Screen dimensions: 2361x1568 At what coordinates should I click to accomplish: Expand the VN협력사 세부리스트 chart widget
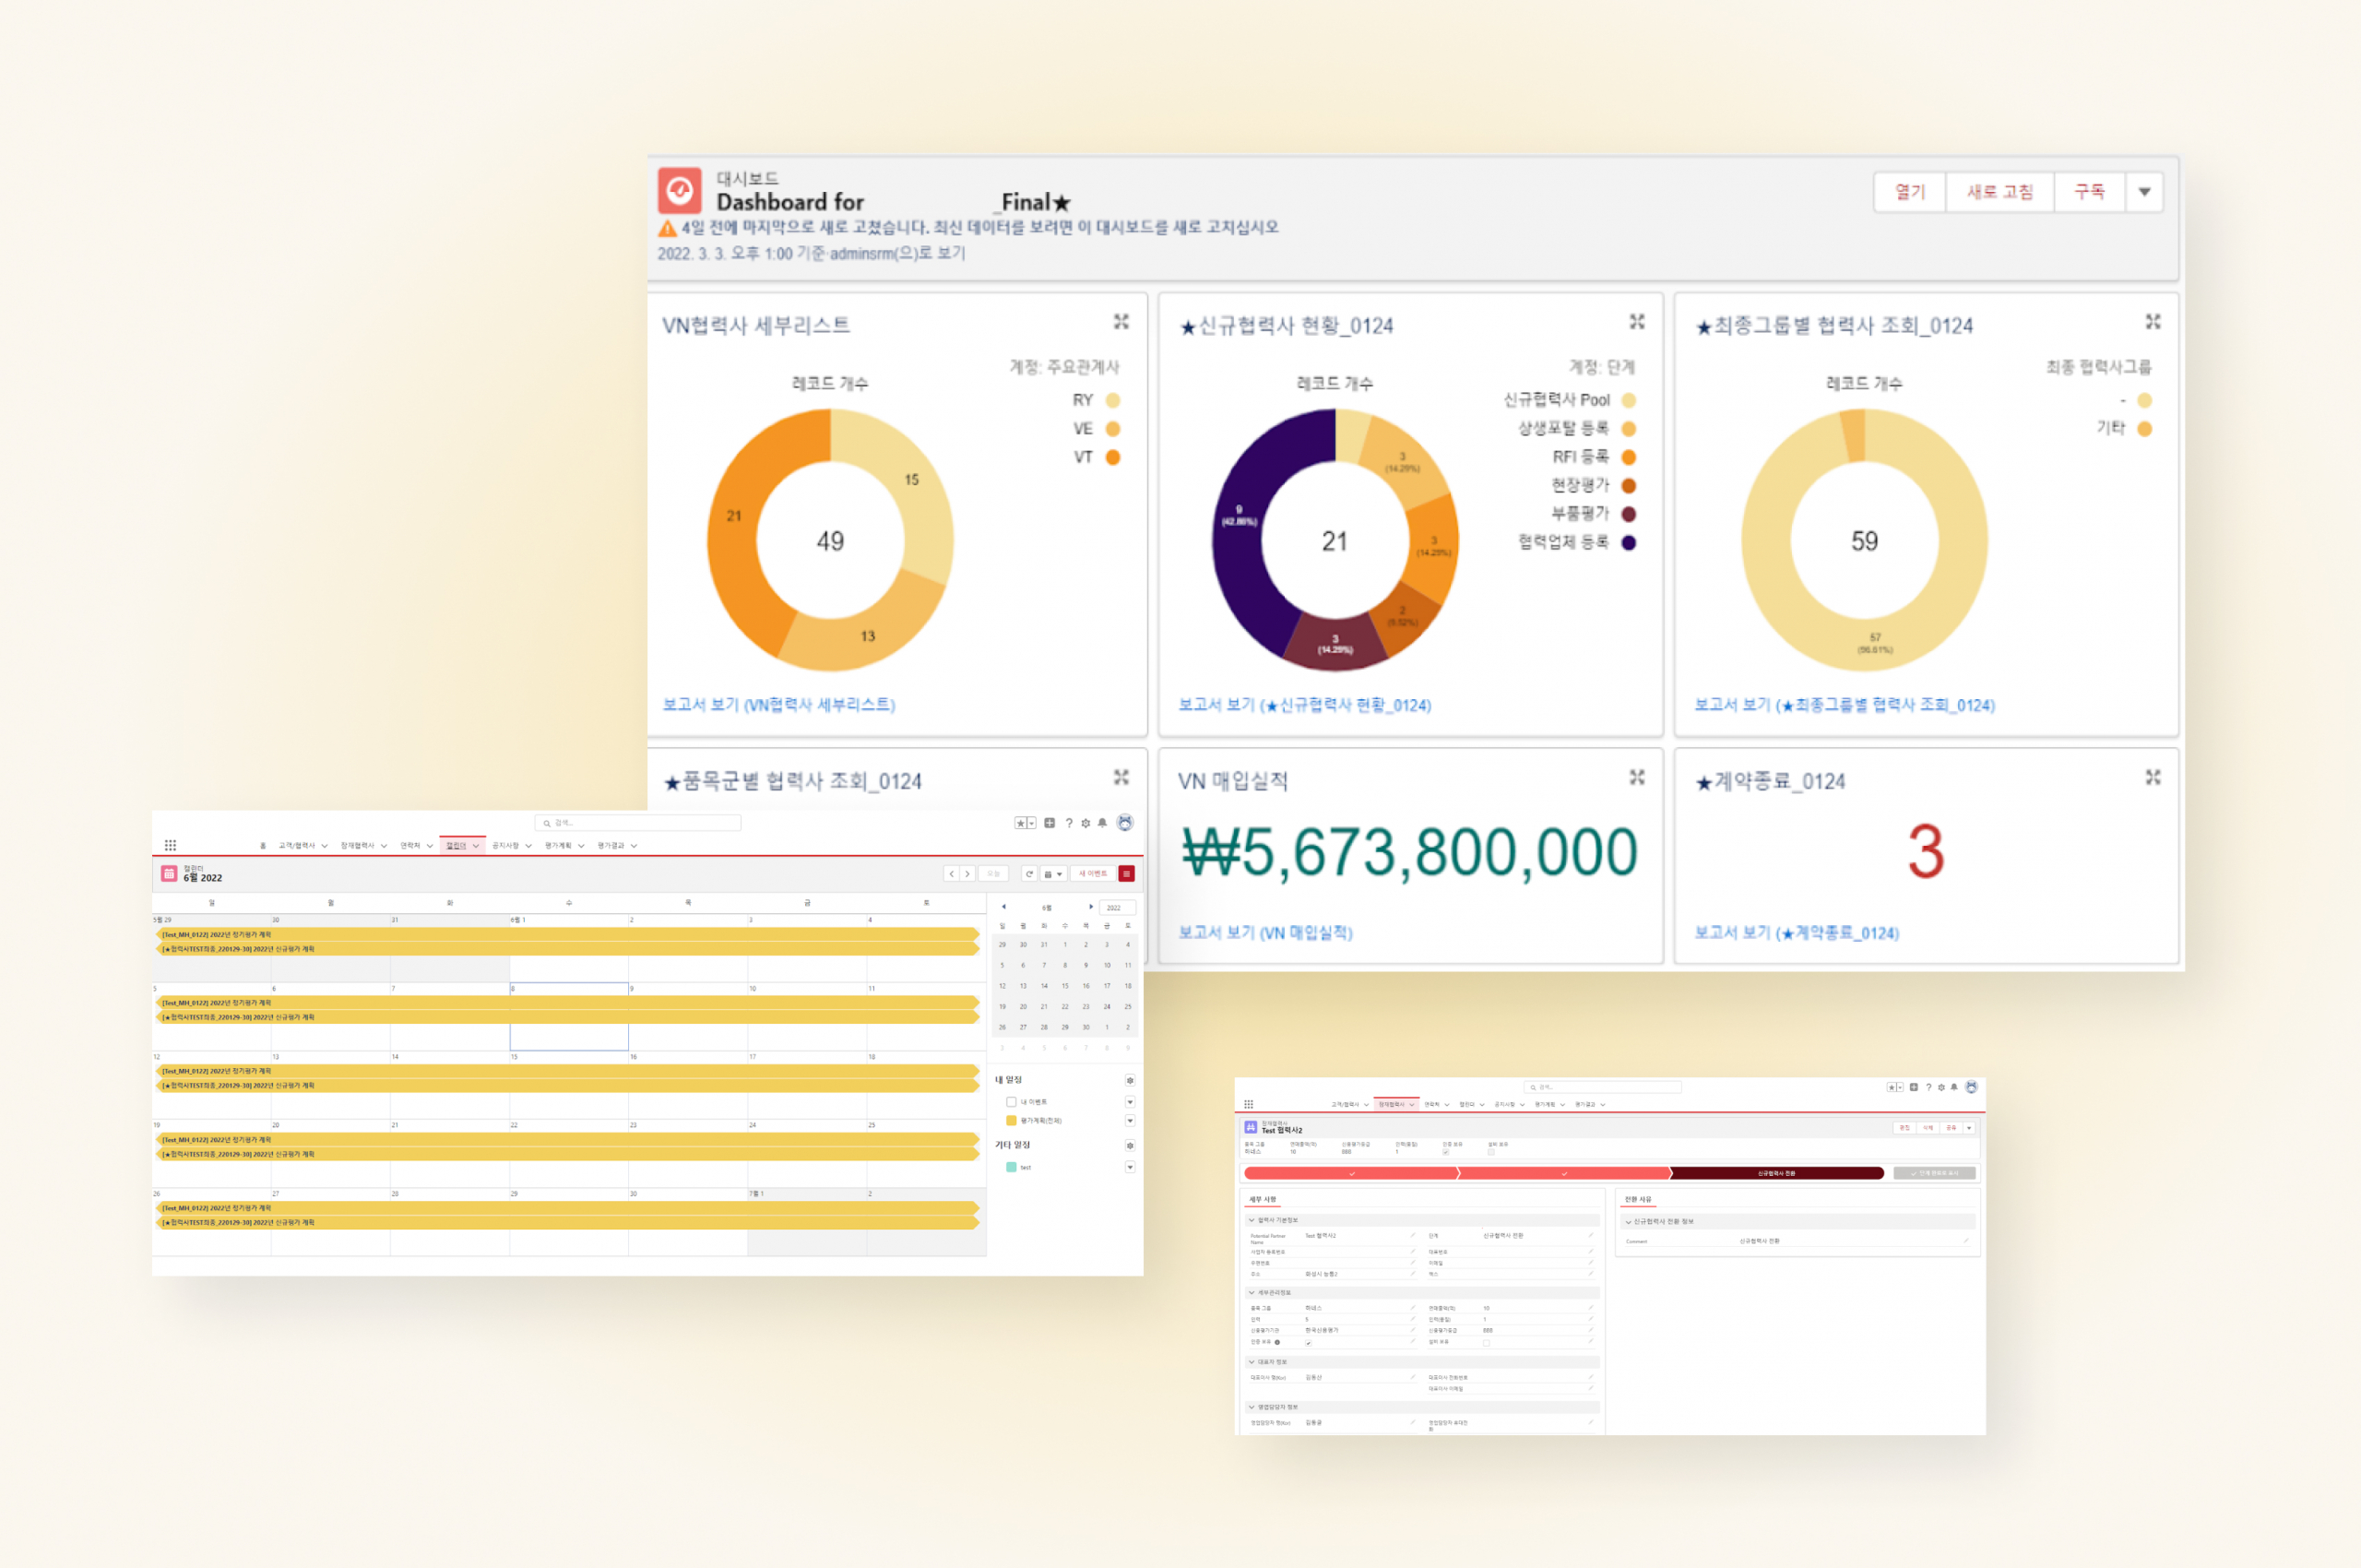click(1121, 321)
